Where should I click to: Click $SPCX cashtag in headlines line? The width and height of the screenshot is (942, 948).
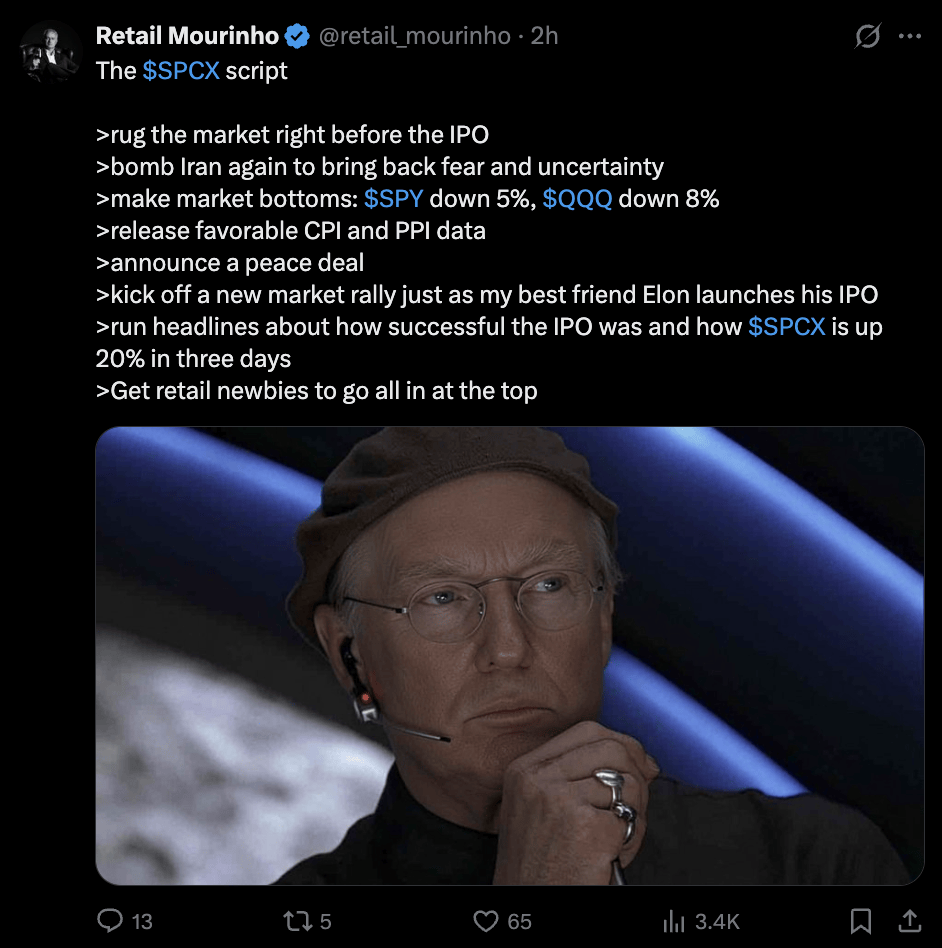click(787, 327)
